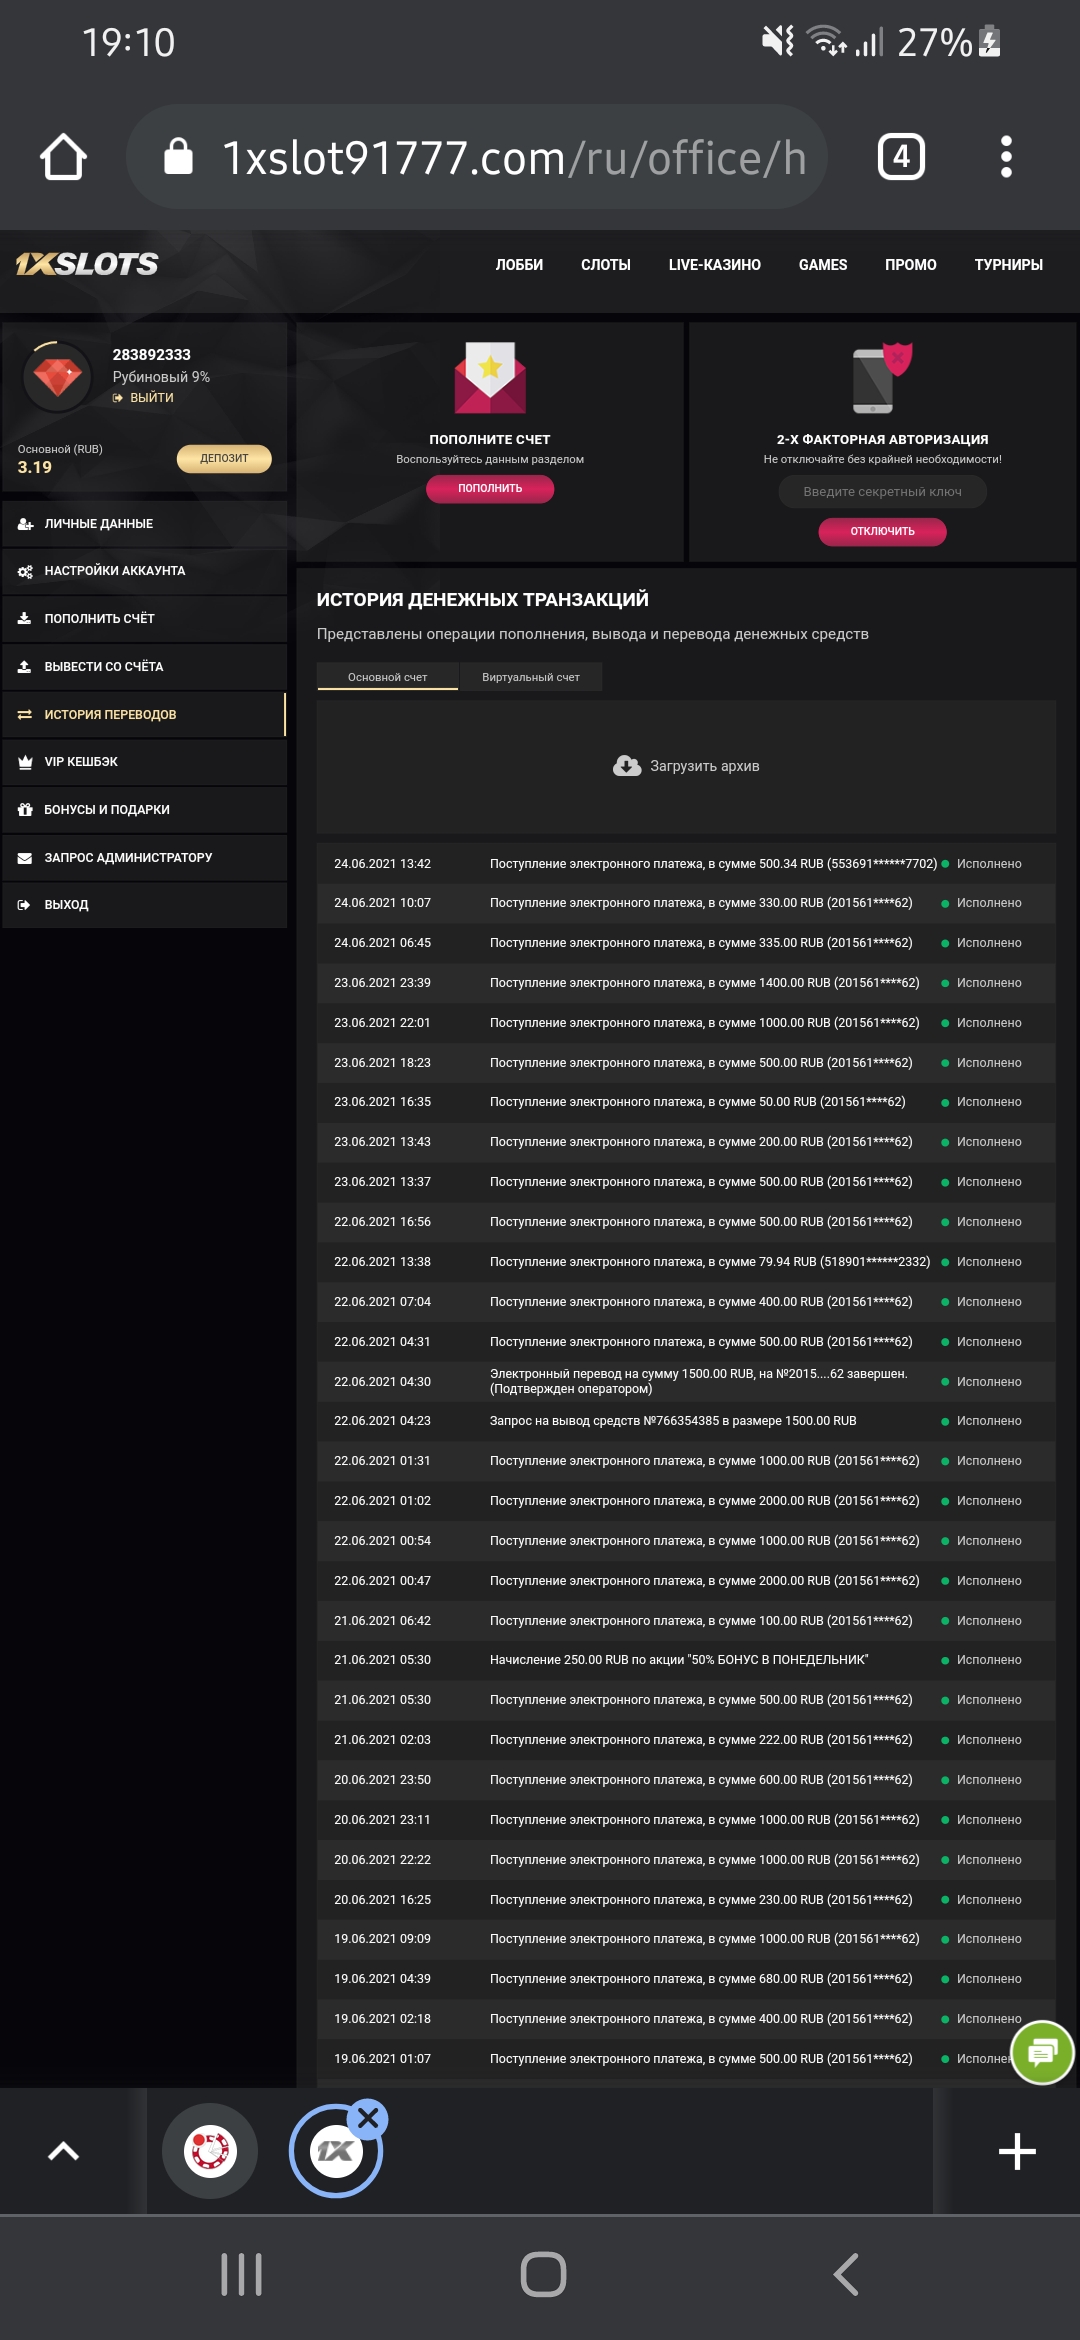Click the ОТКЛЮЧИТЬ two-factor button
1080x2340 pixels.
882,531
